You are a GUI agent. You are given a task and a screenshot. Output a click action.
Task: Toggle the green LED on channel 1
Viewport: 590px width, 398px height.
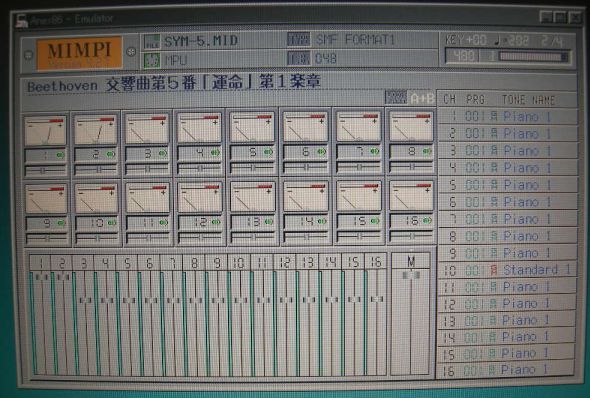(61, 155)
